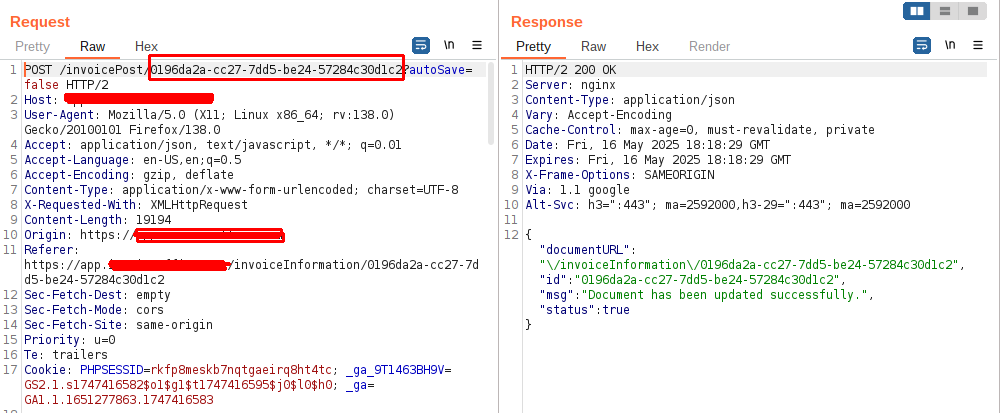Click the User-Agent header in request
This screenshot has width=1000, height=413.
[209, 122]
